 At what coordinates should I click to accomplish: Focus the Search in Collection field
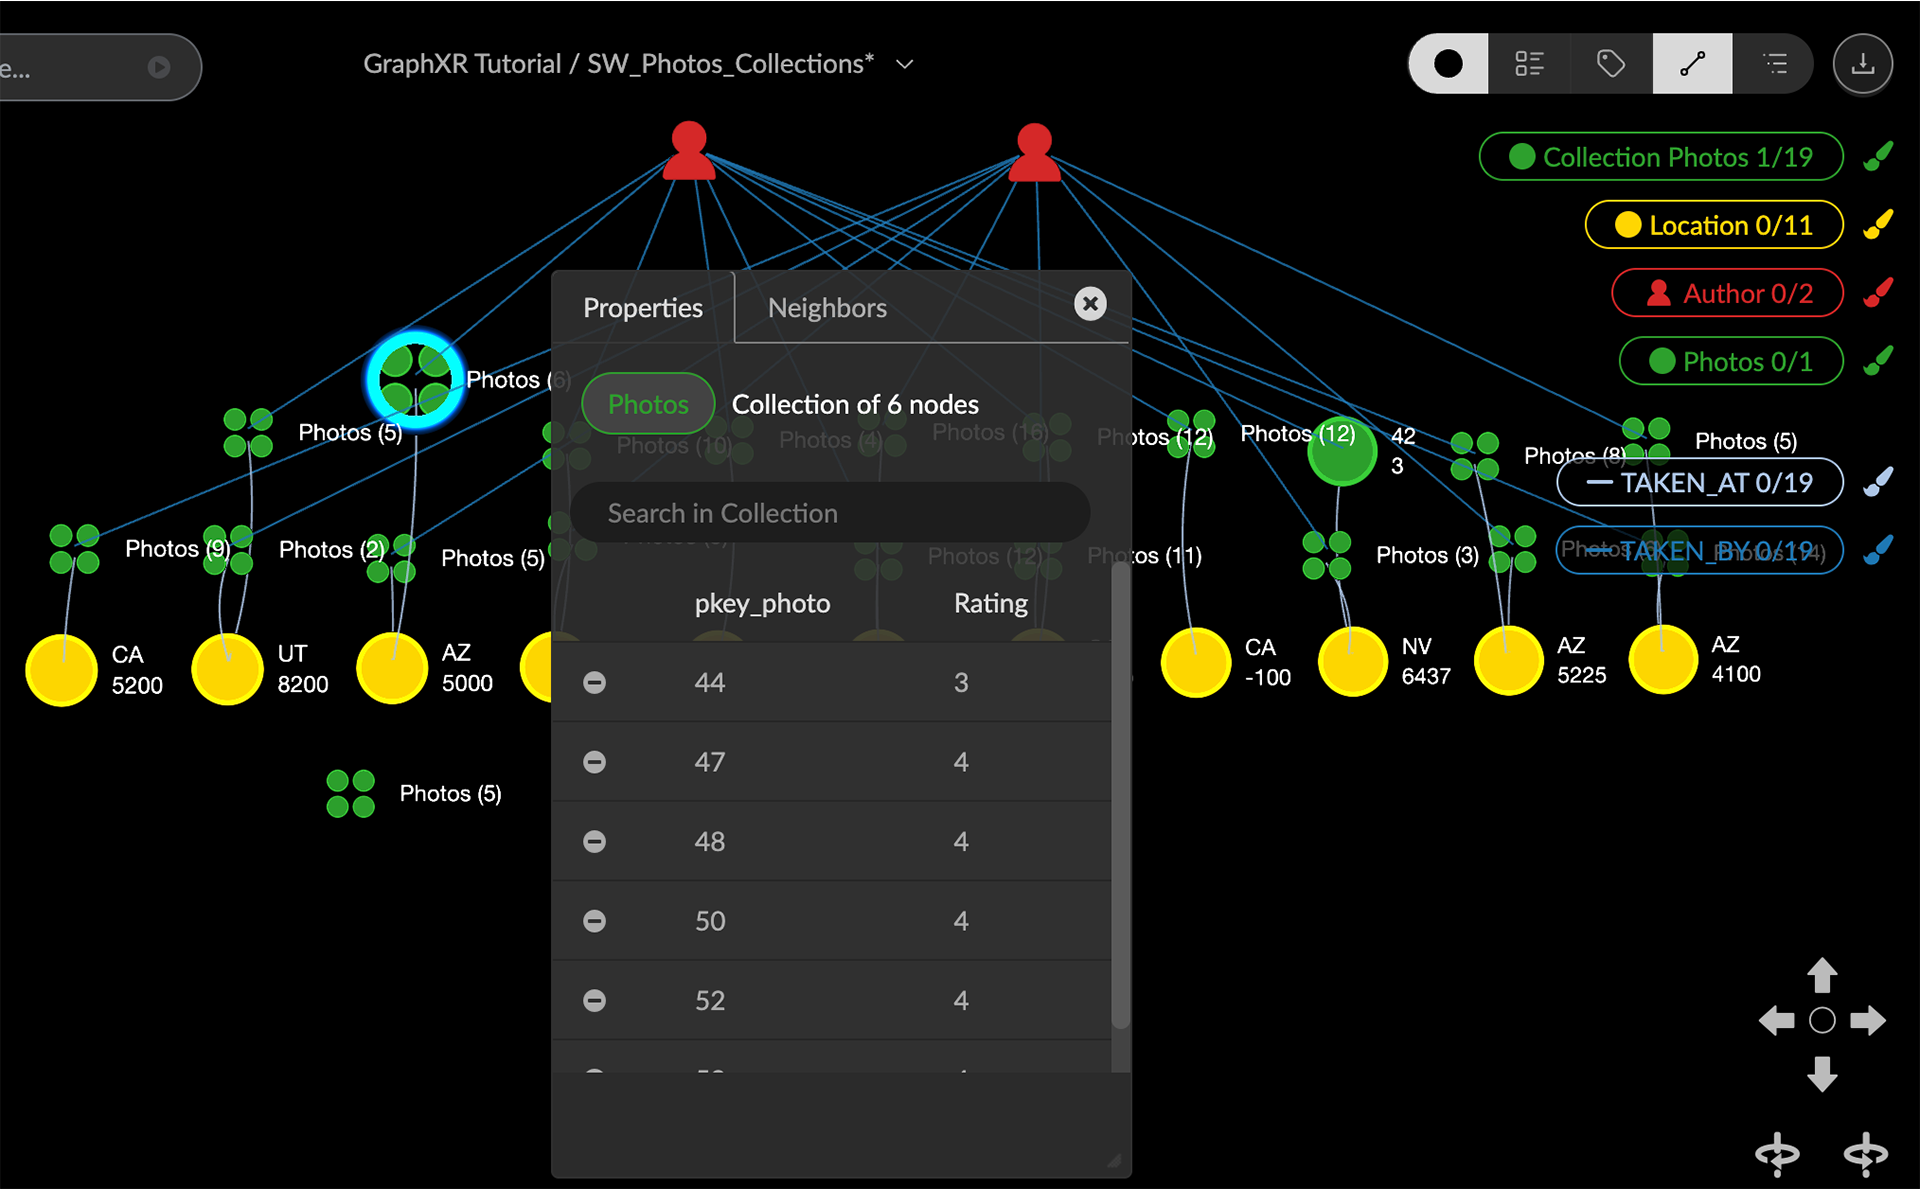[830, 513]
